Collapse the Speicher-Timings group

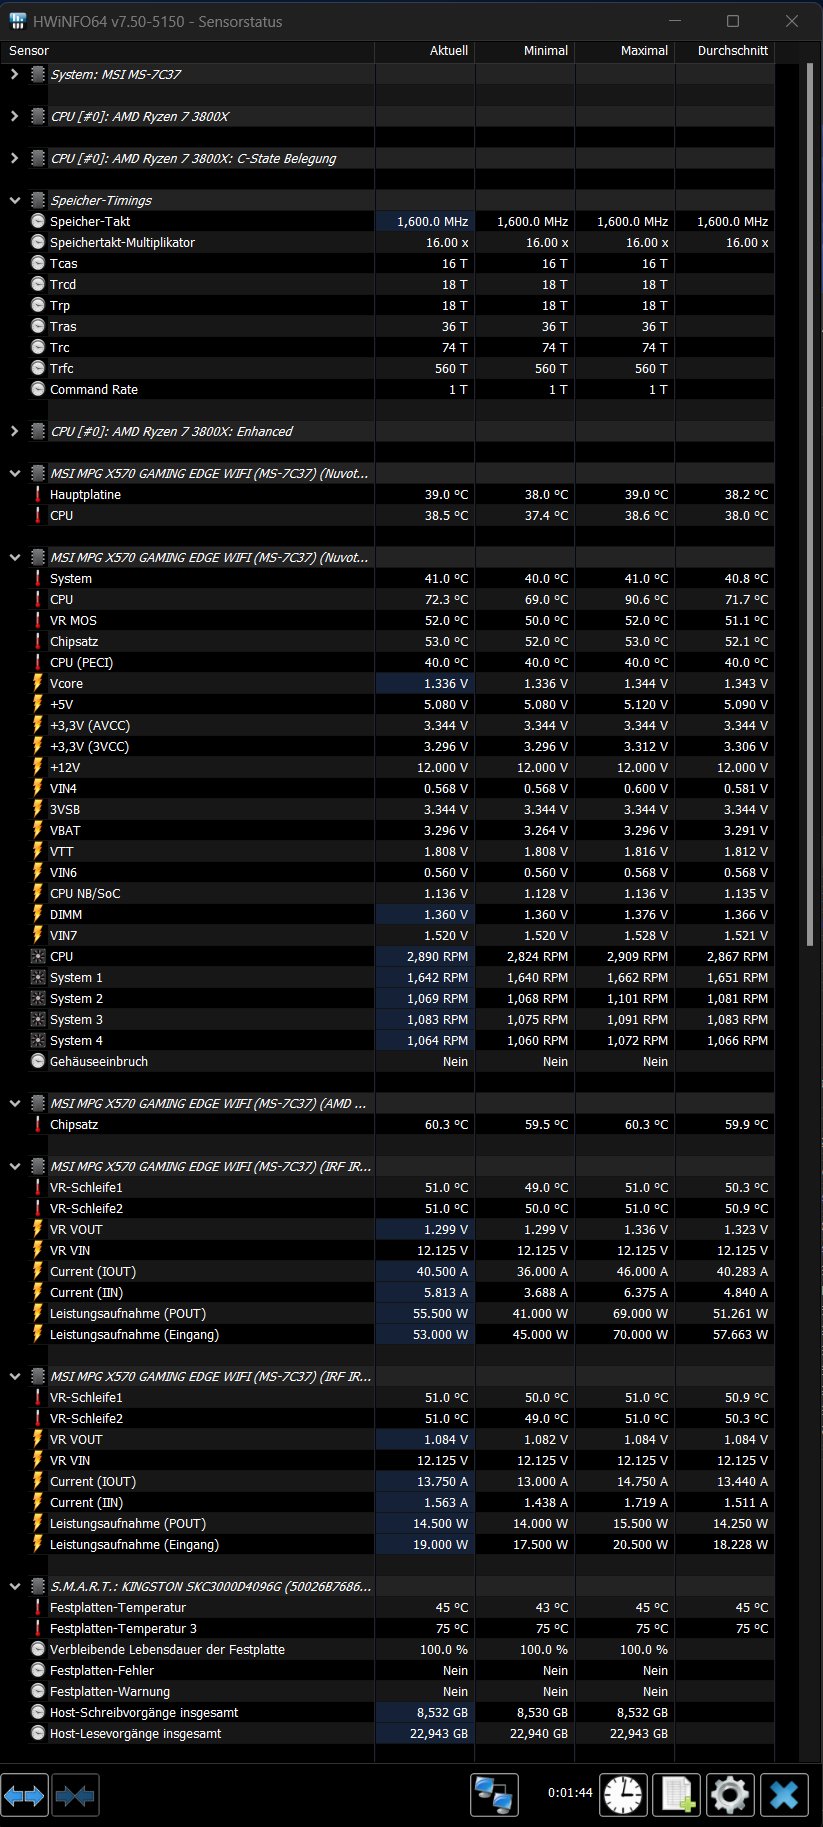coord(14,200)
